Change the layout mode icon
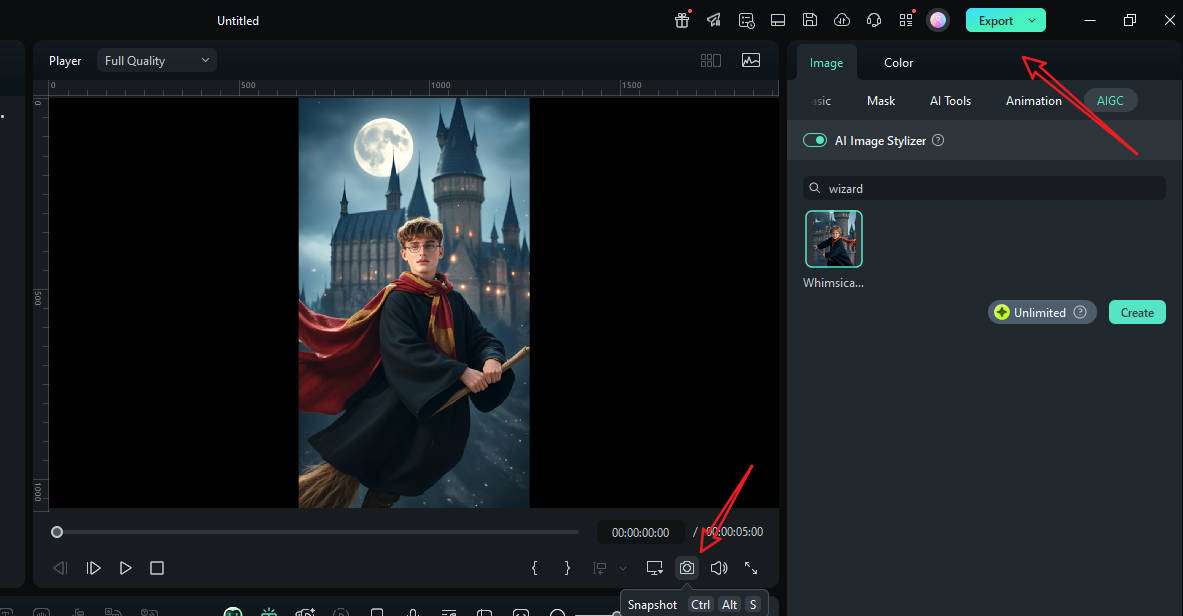 point(778,20)
